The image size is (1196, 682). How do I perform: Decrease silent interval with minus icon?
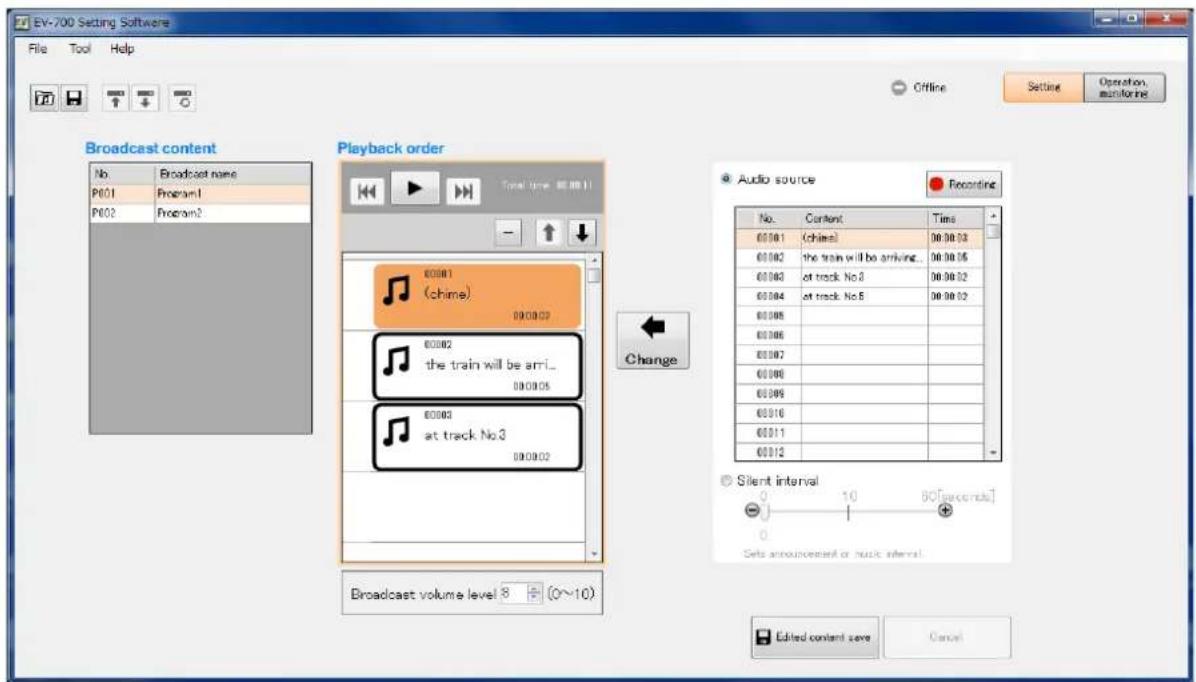click(751, 510)
